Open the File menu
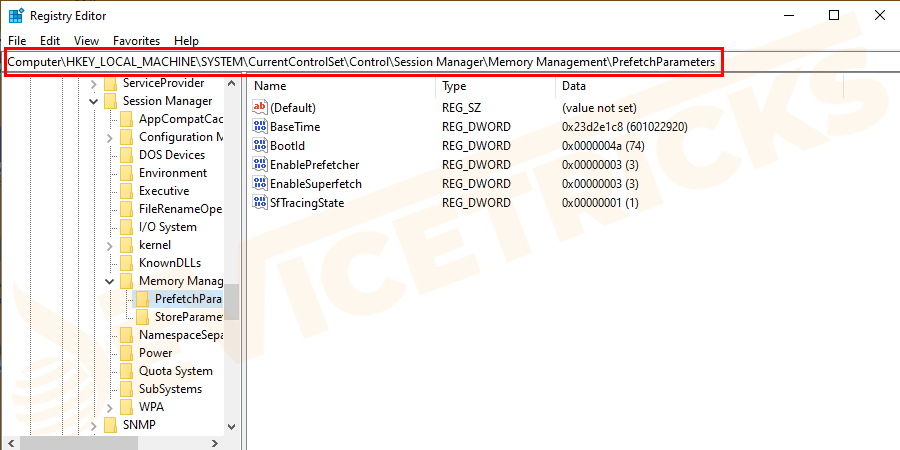 (17, 41)
